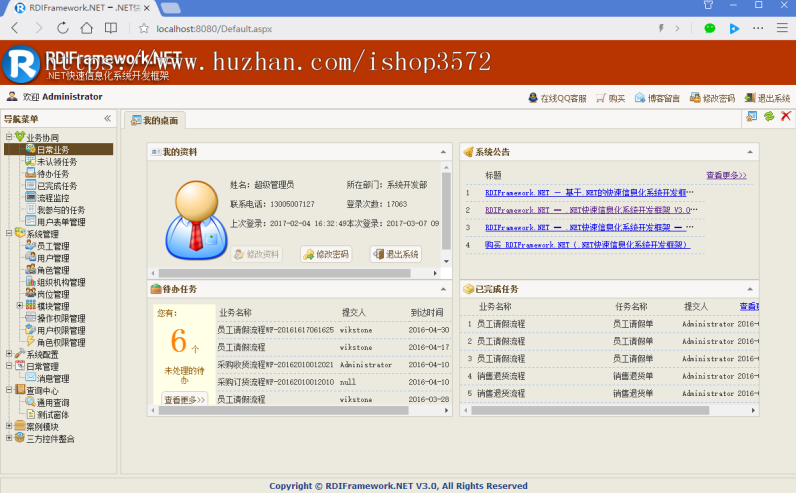This screenshot has width=796, height=493.
Task: Collapse the 业务协同 tree node
Action: pyautogui.click(x=9, y=137)
